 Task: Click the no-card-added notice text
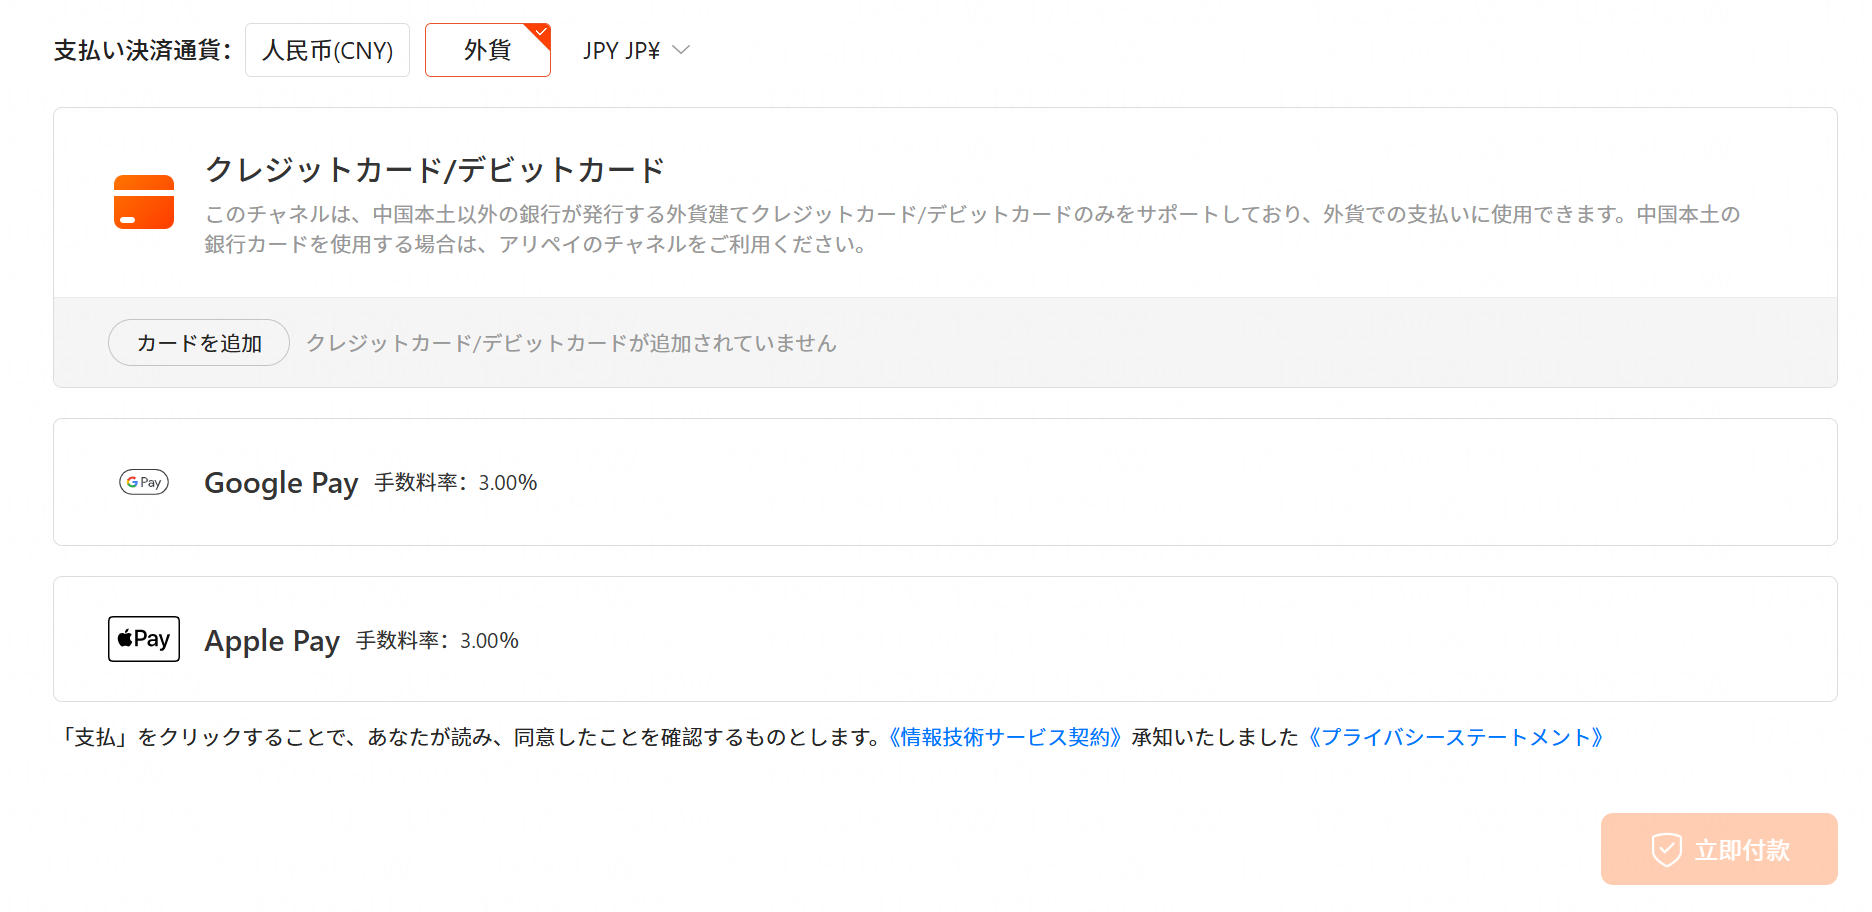[x=571, y=343]
